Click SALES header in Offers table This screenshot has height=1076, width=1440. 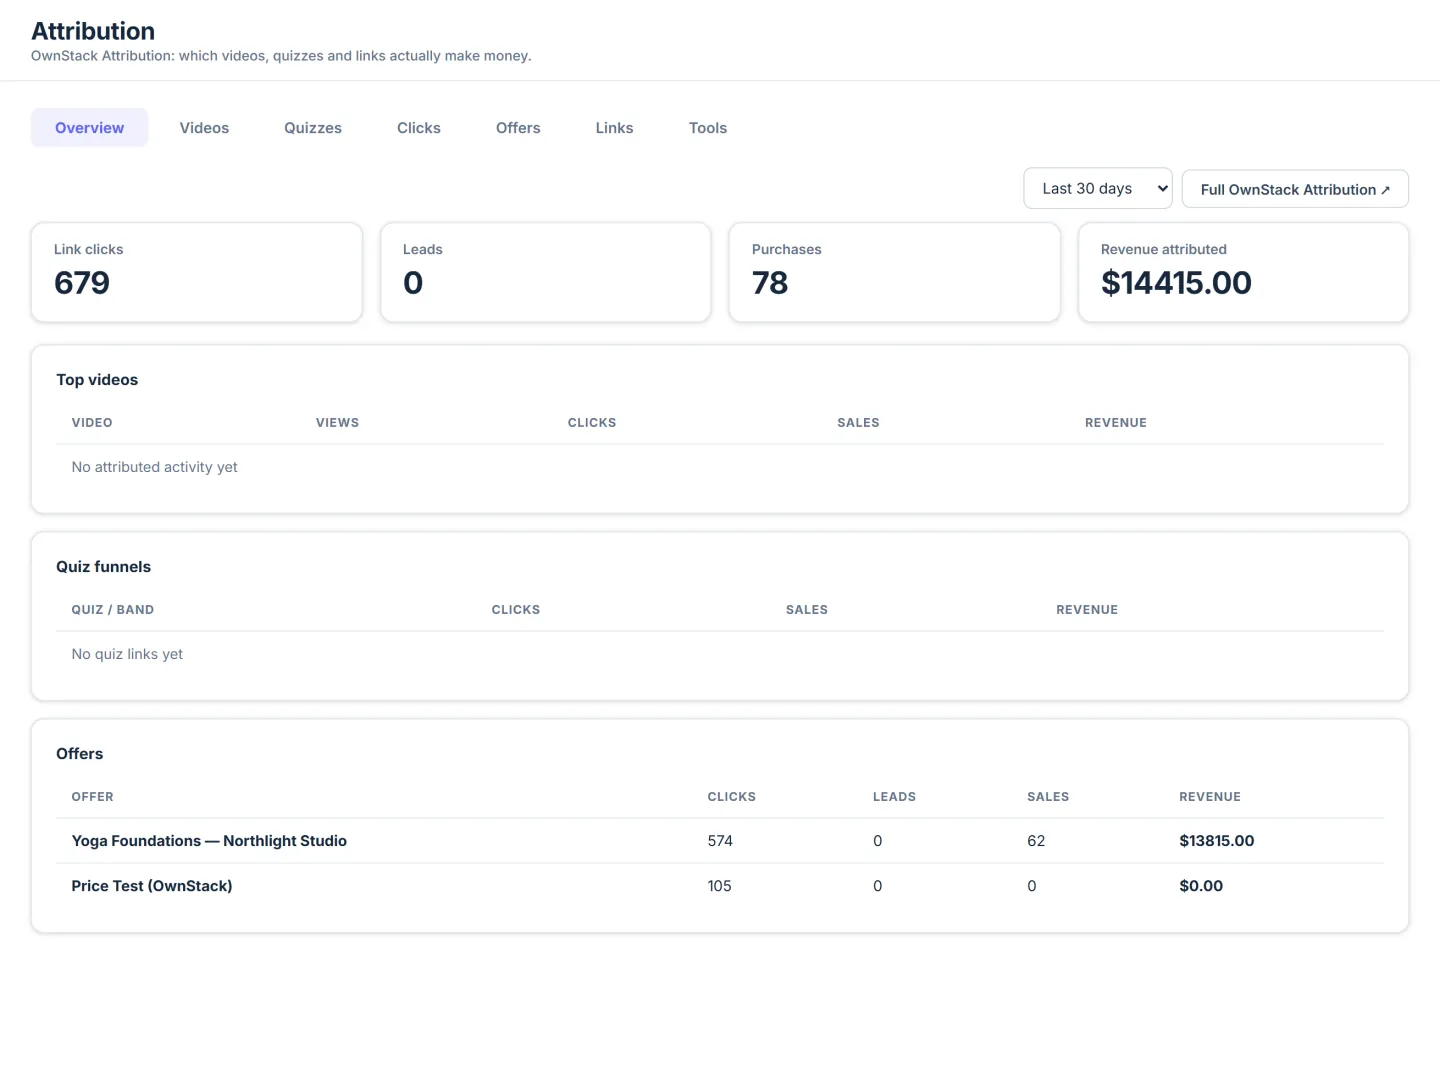click(1048, 797)
